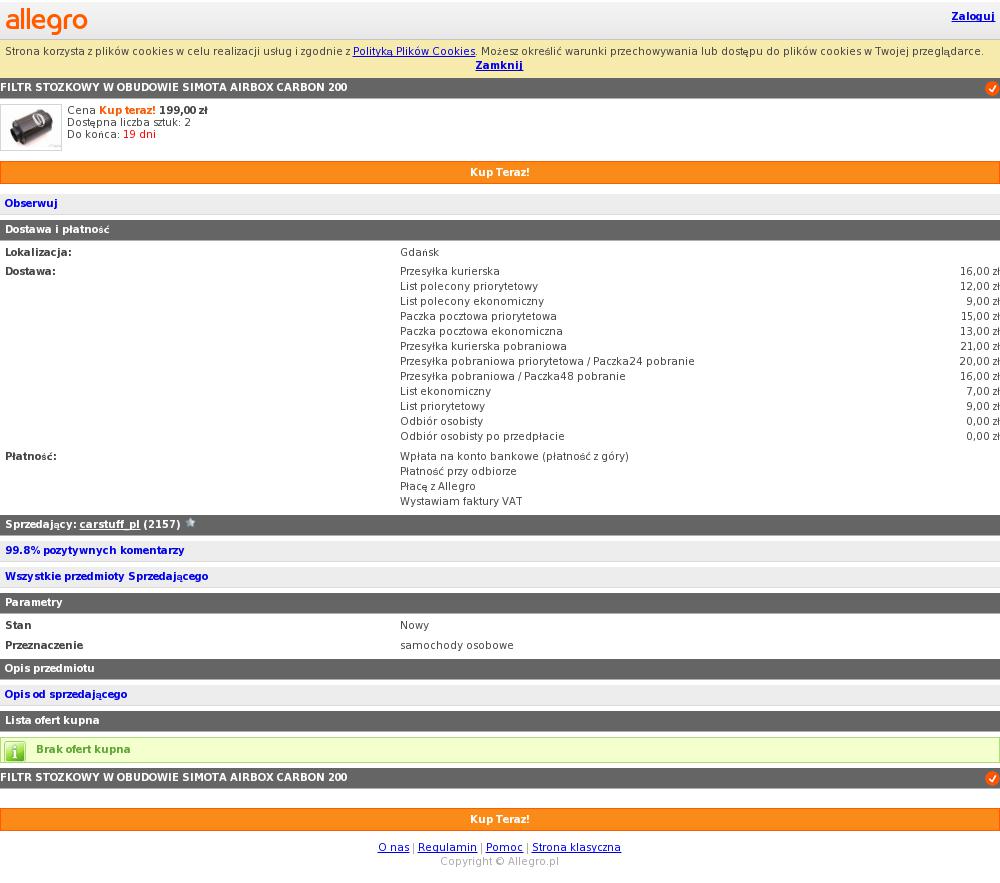Click the orange check icon in bottom title bar
The height and width of the screenshot is (883, 1000).
(x=992, y=778)
